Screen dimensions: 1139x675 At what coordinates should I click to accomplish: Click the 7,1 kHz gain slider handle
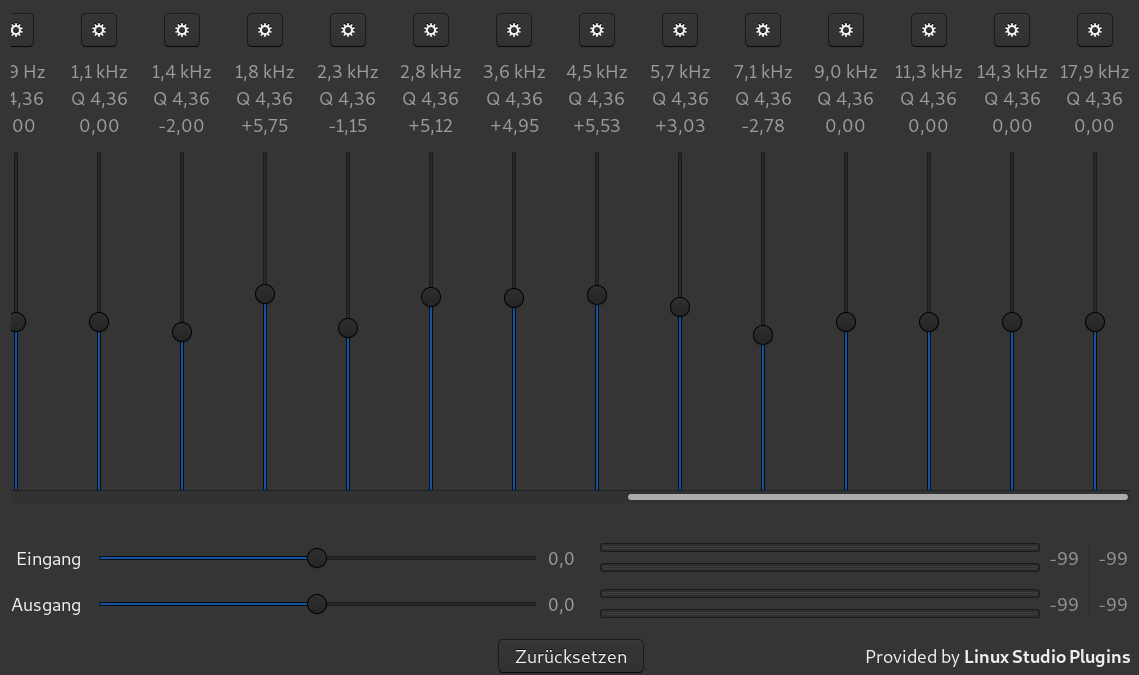click(763, 335)
